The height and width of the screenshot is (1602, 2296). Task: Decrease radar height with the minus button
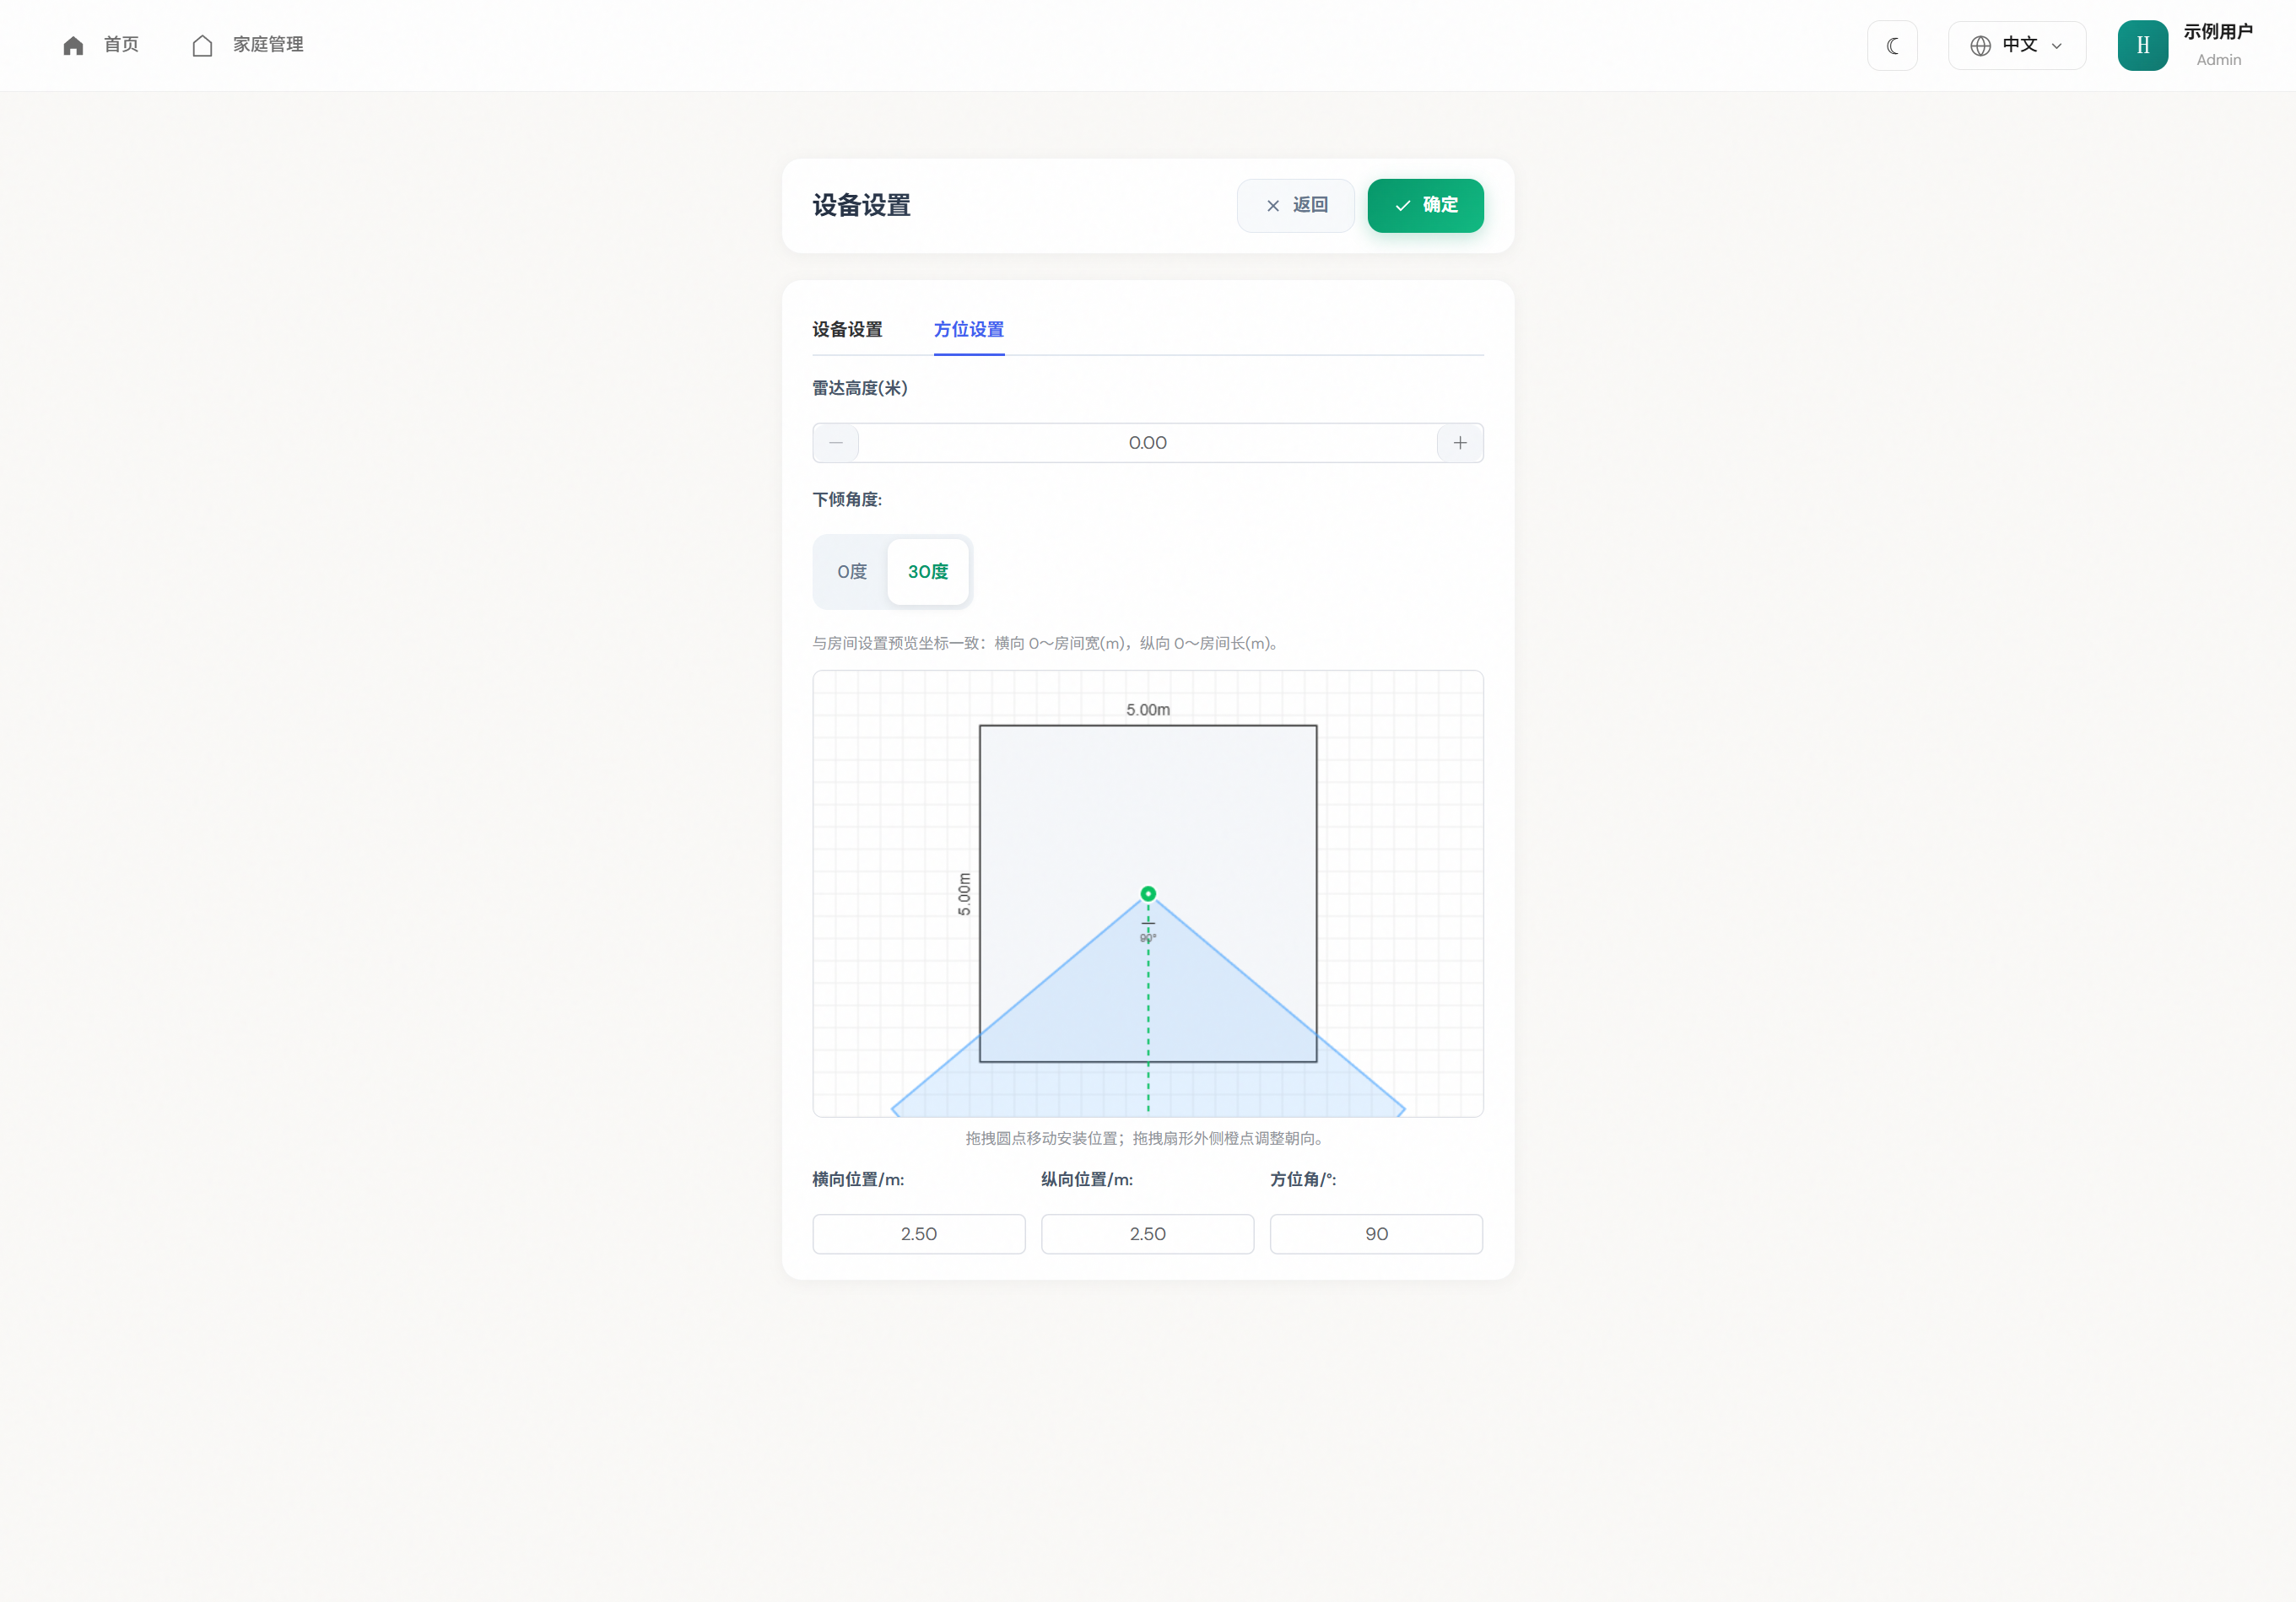(836, 443)
